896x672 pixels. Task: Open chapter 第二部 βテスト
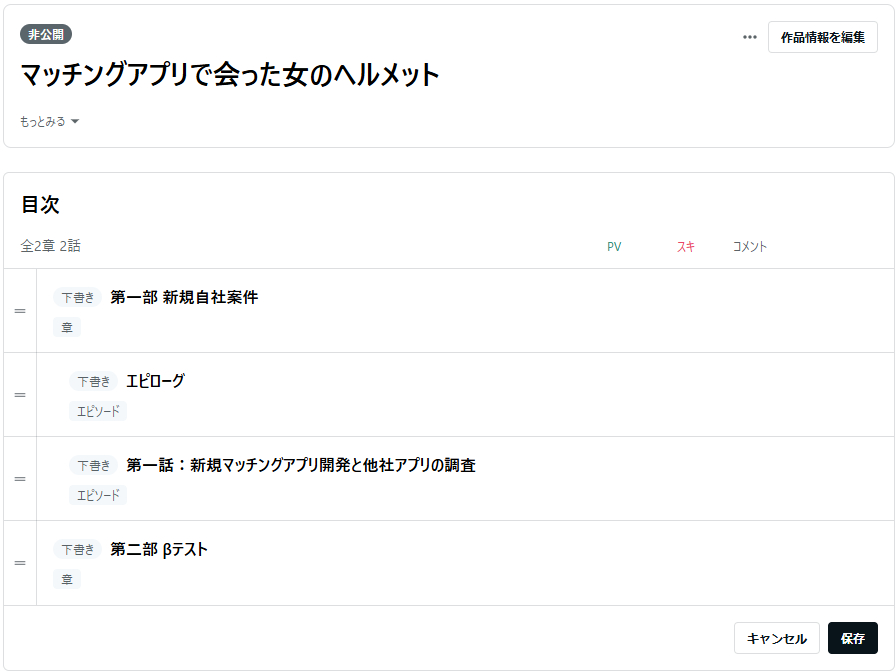pyautogui.click(x=159, y=549)
